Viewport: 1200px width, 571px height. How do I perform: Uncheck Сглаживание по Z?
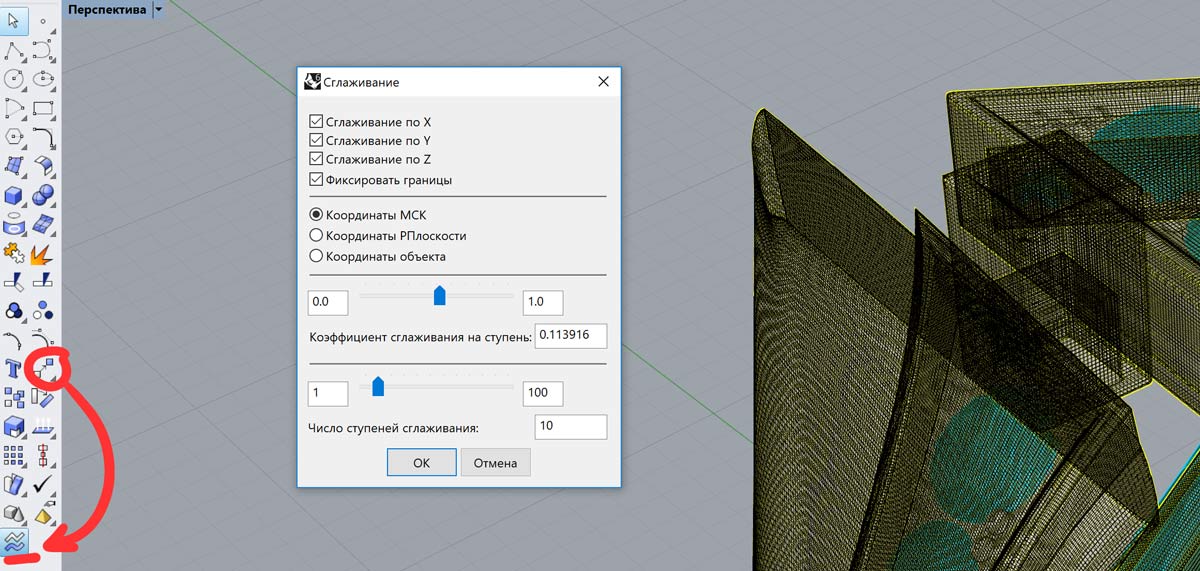click(x=317, y=159)
